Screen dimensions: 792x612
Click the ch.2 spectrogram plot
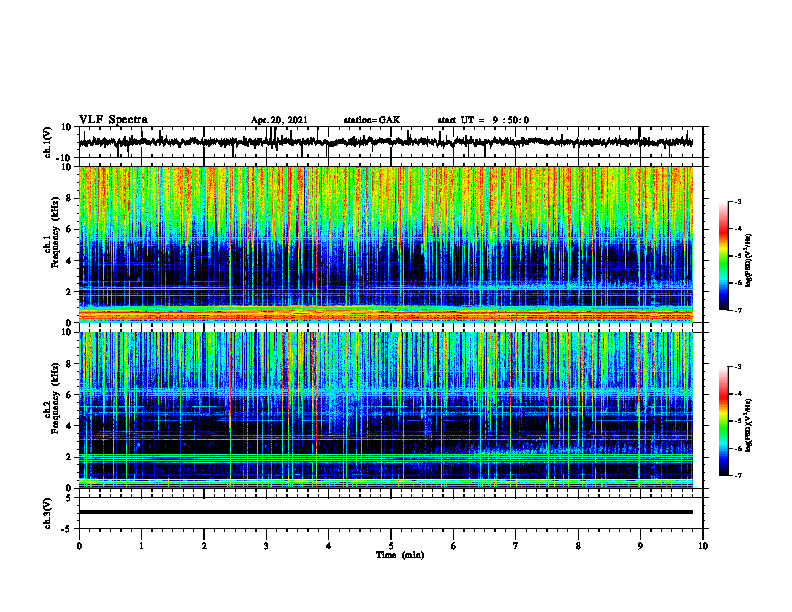click(x=386, y=410)
